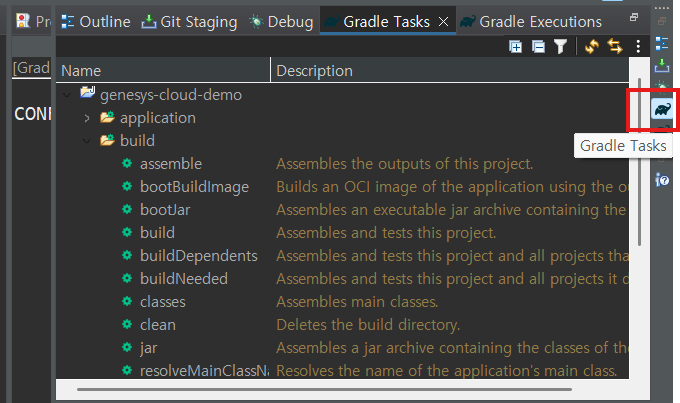This screenshot has height=403, width=680.
Task: Collapse all nodes in Gradle Tasks toolbar
Action: point(538,46)
